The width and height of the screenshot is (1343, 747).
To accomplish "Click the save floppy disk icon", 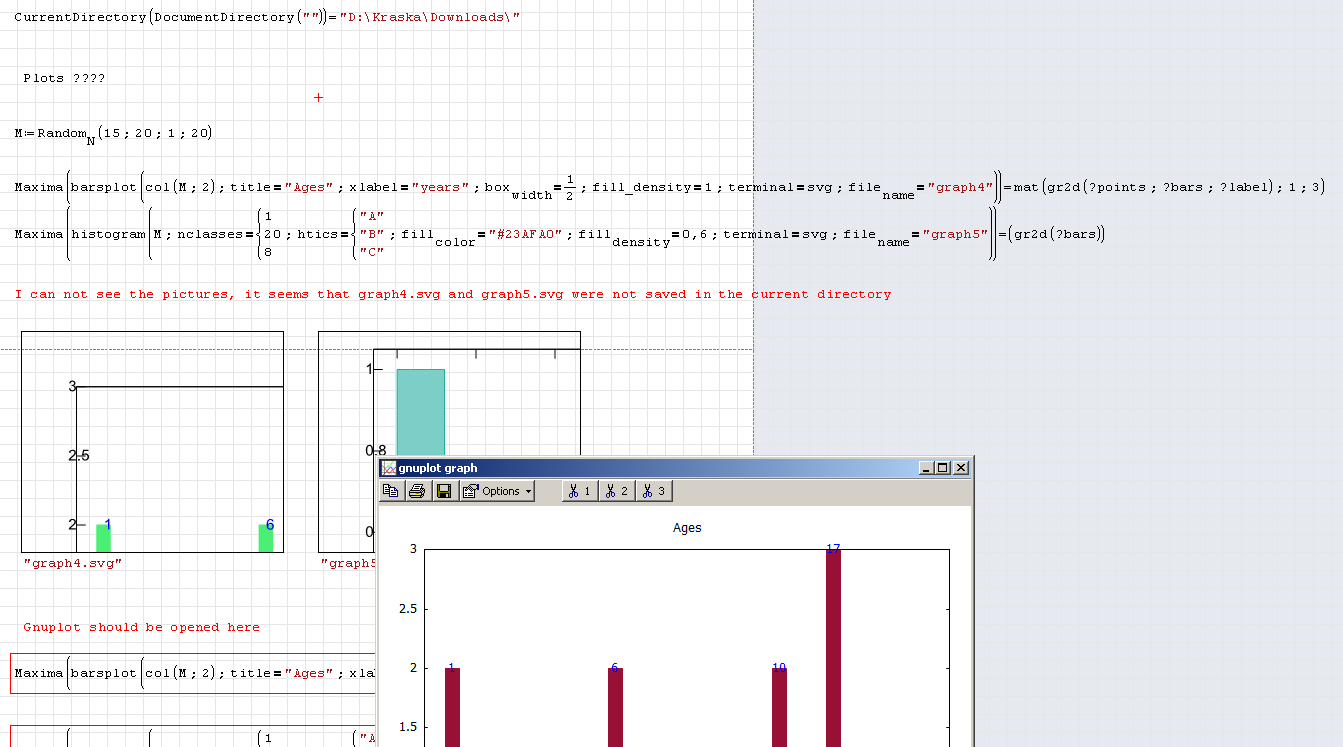I will tap(444, 491).
